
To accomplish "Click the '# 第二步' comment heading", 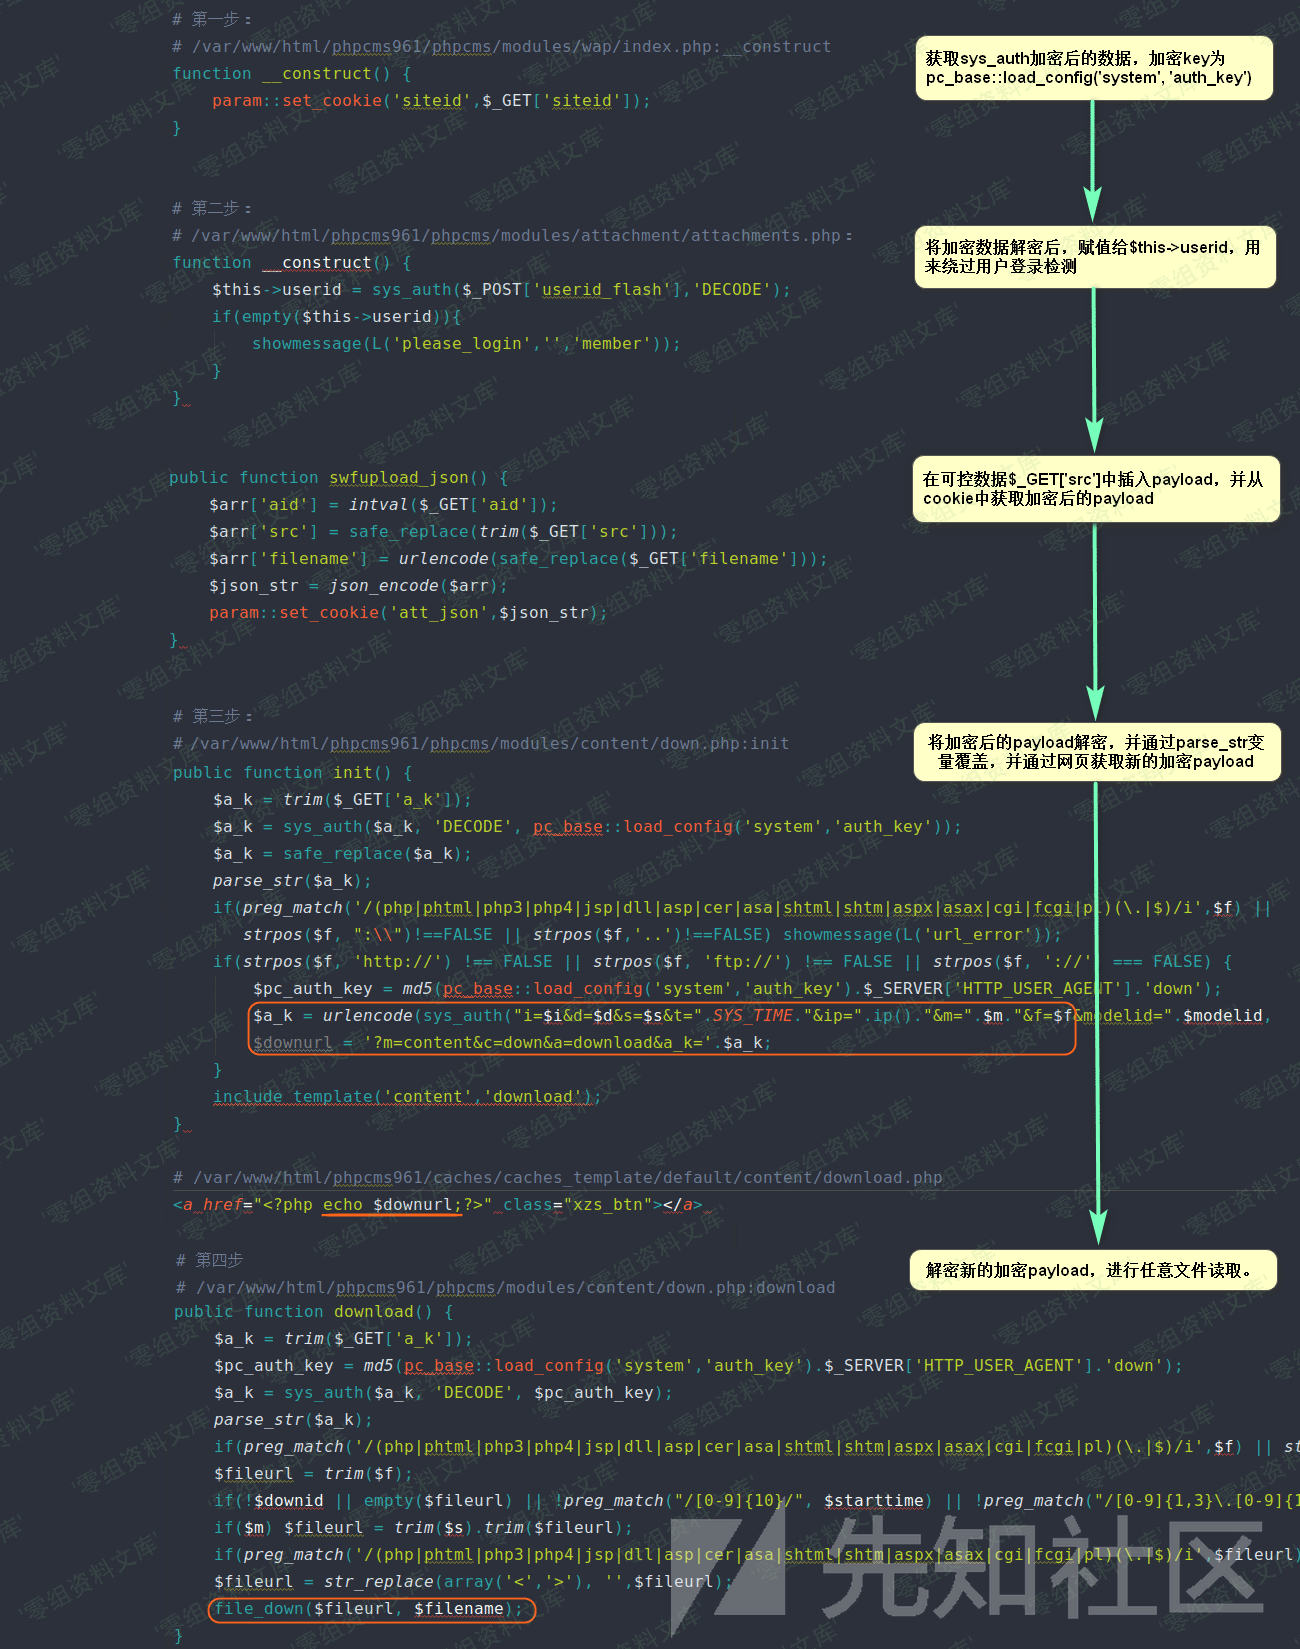I will [212, 208].
